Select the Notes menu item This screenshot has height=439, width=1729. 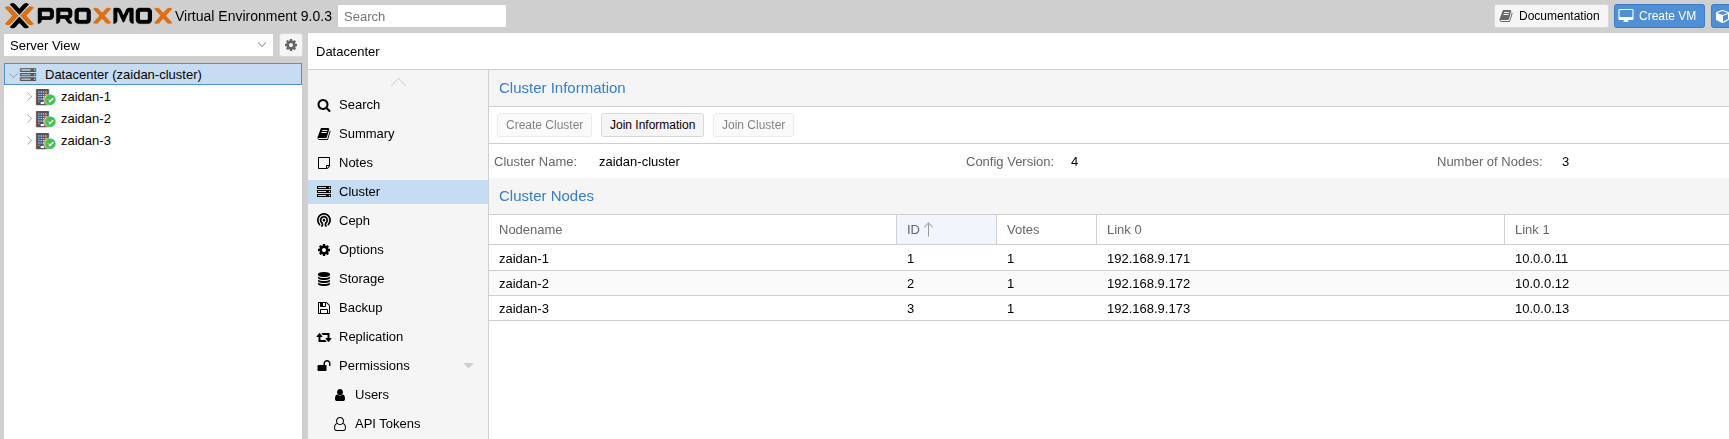tap(355, 163)
